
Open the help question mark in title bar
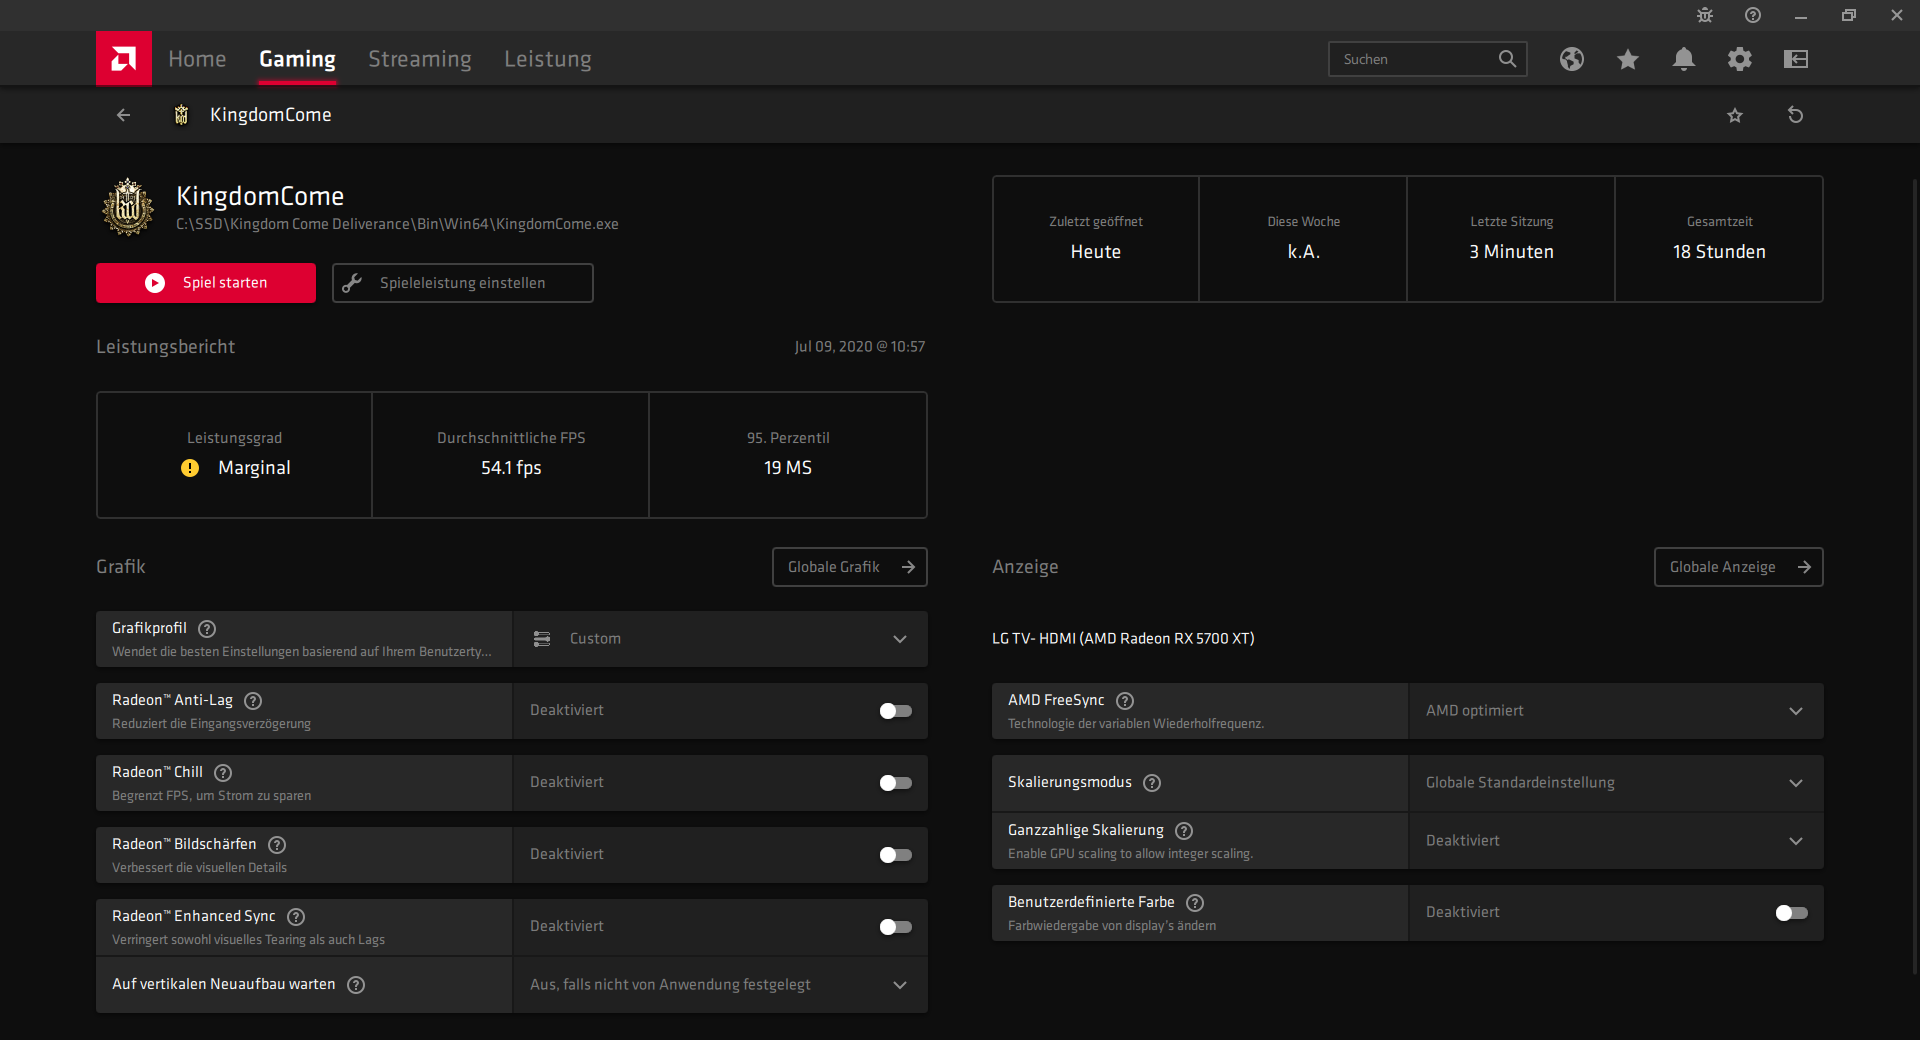click(1753, 15)
